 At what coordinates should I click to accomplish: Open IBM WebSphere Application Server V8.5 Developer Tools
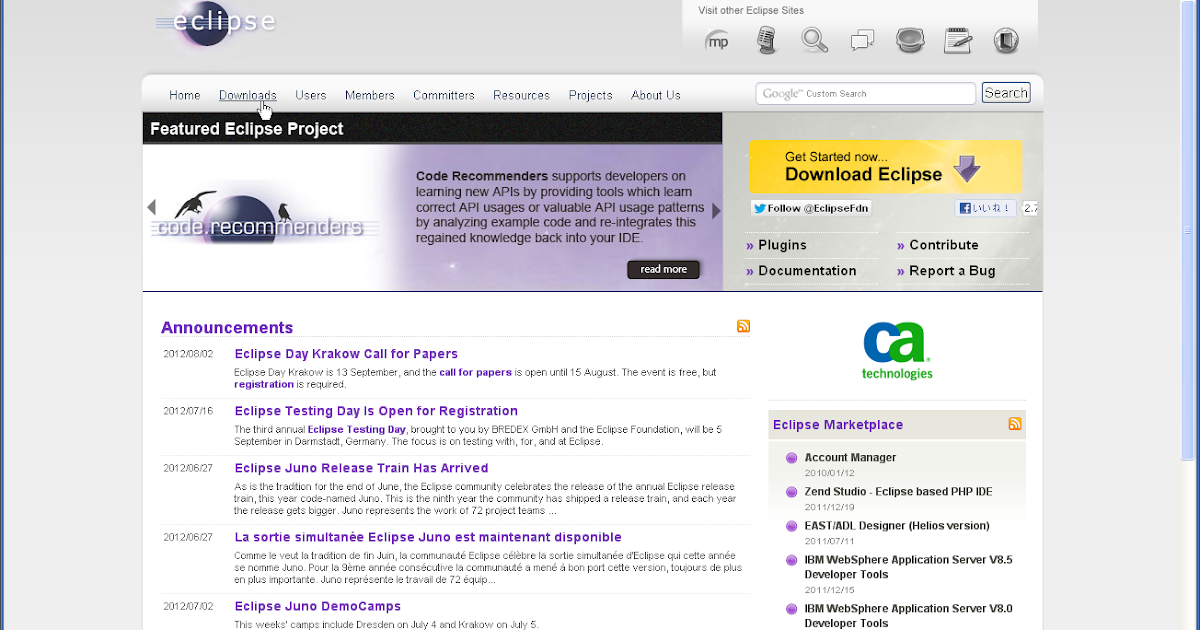tap(908, 567)
